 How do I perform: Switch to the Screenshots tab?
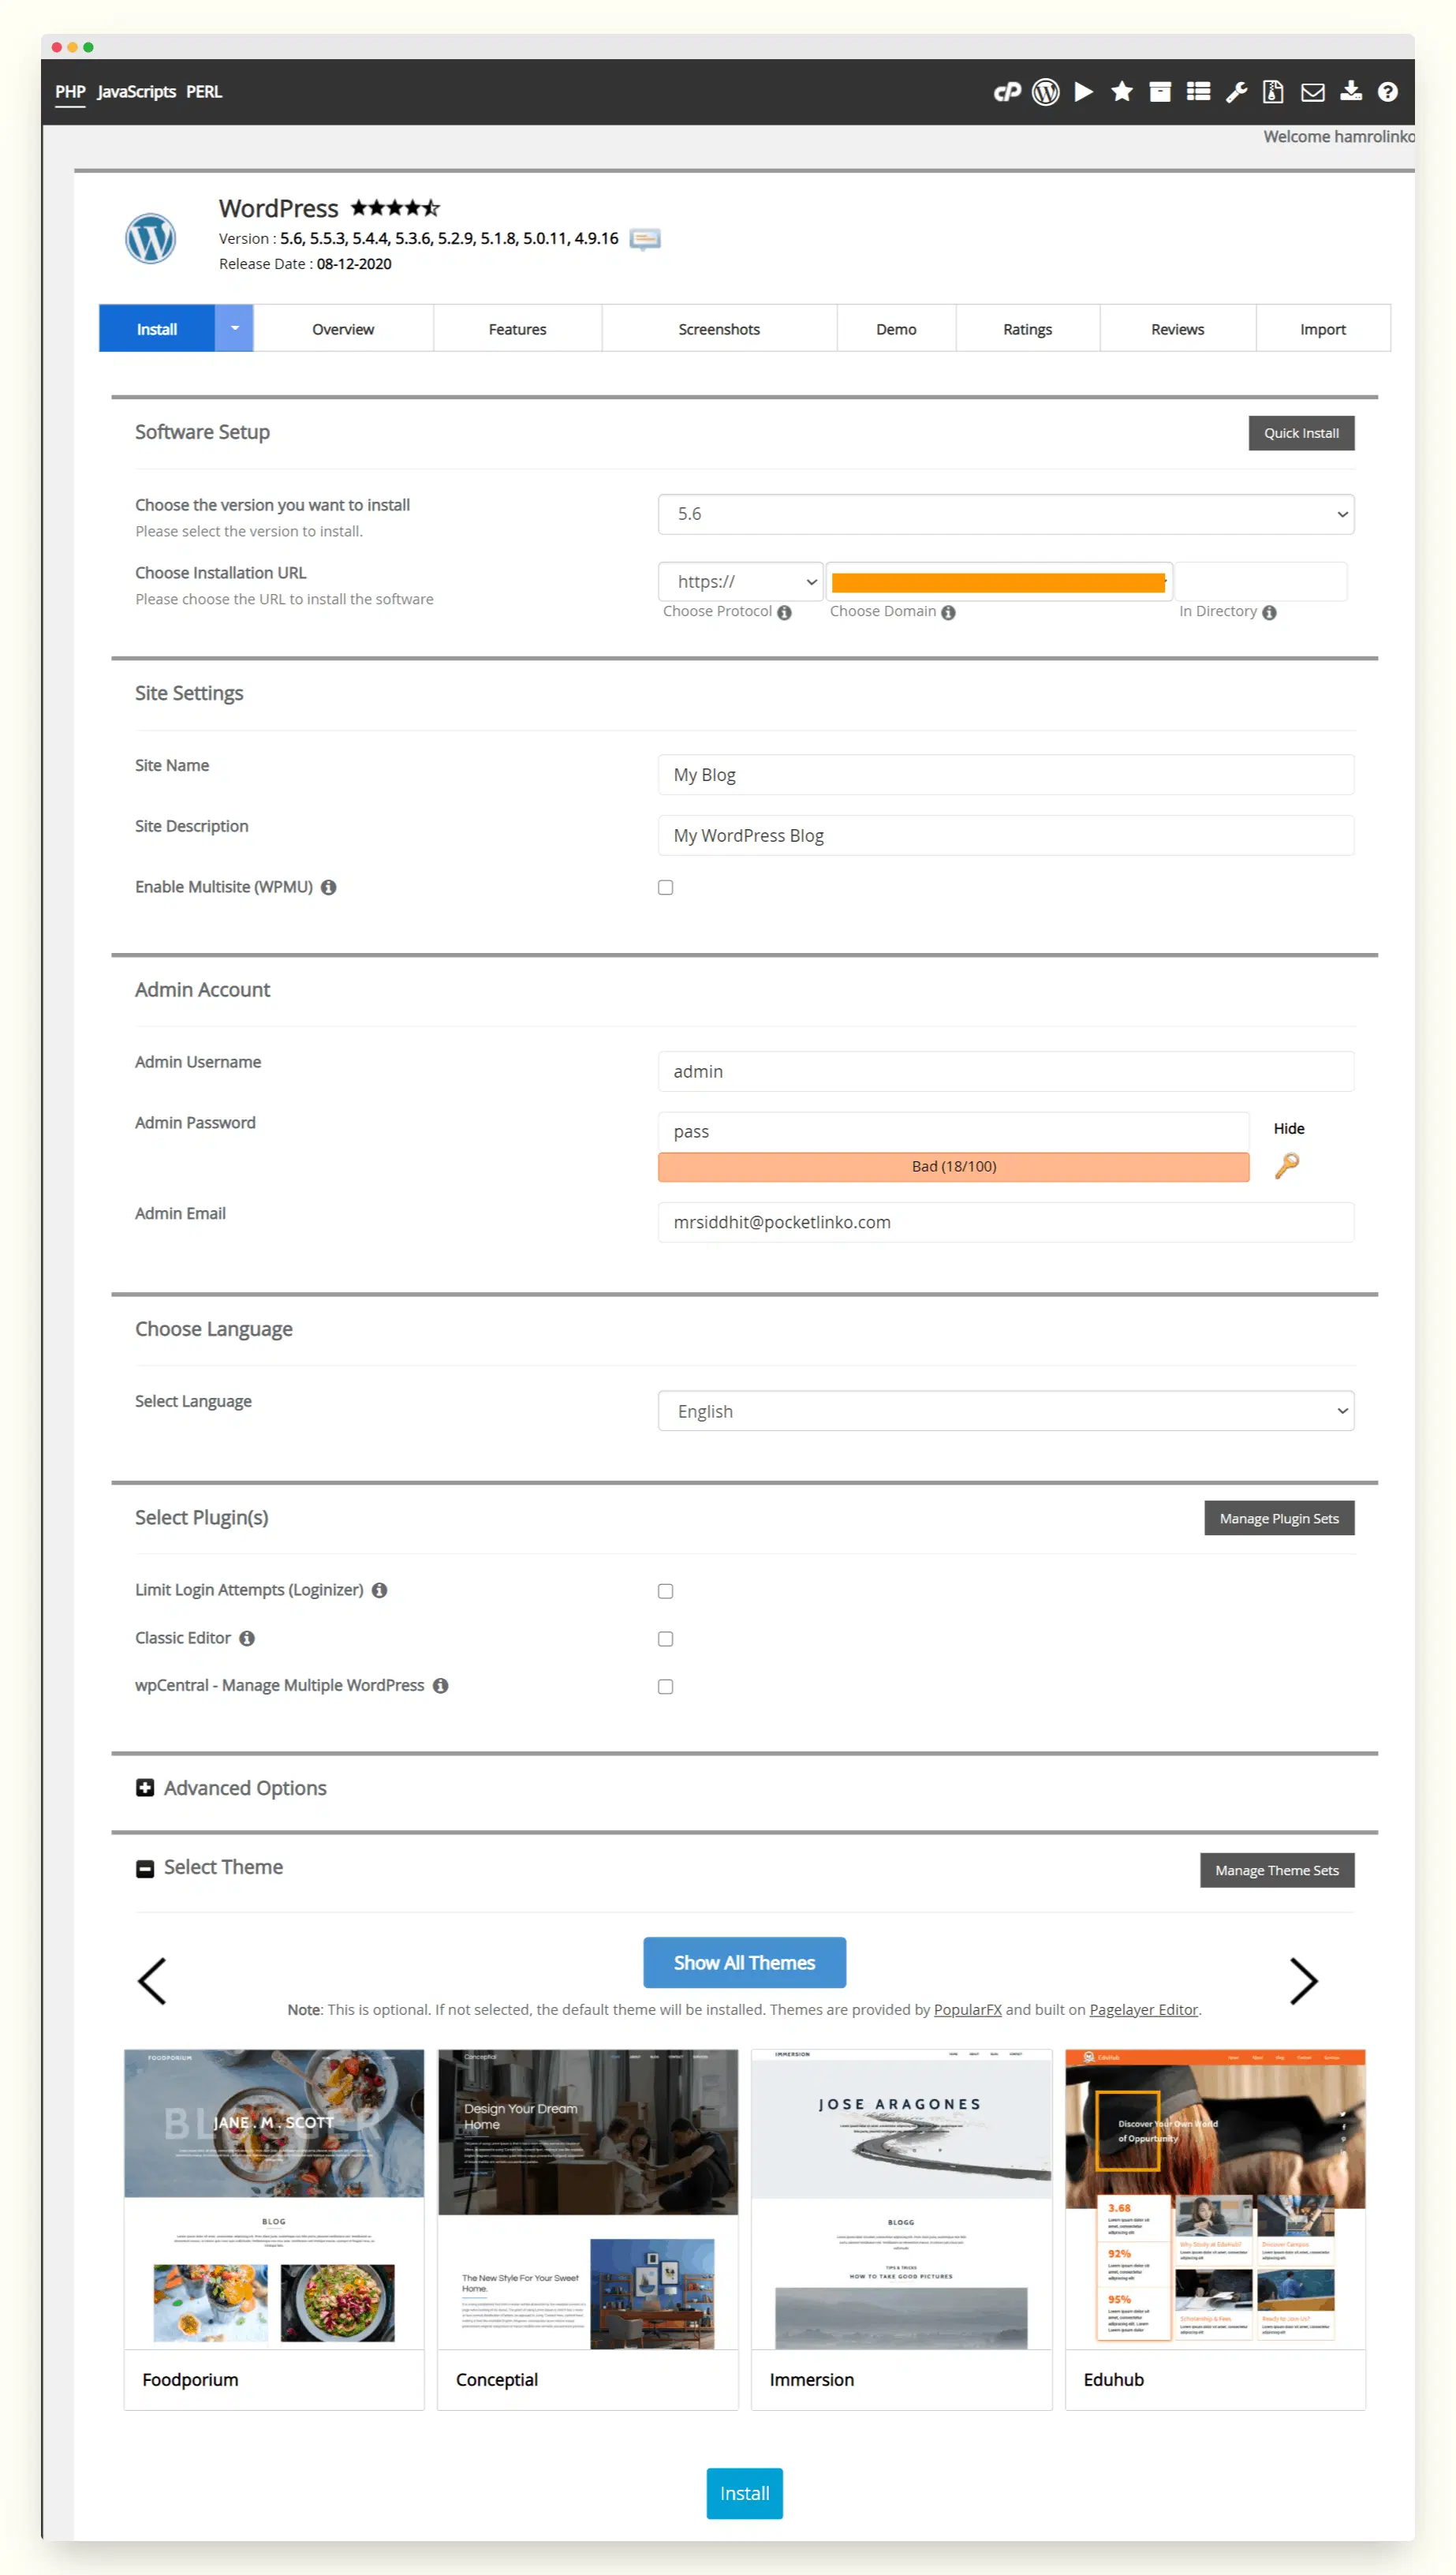point(719,329)
